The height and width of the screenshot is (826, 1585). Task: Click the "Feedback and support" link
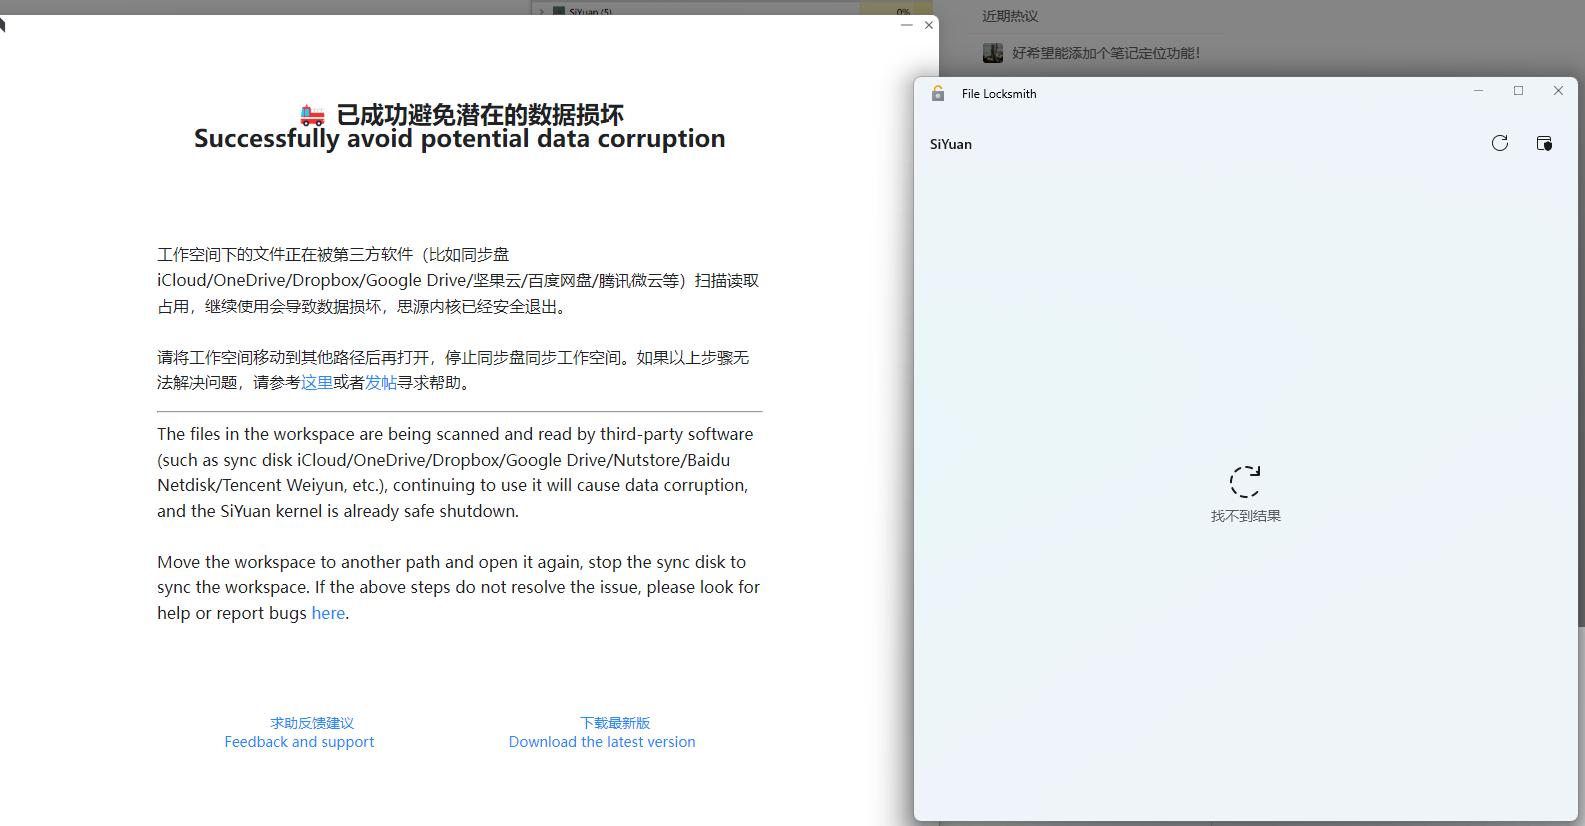pos(299,741)
